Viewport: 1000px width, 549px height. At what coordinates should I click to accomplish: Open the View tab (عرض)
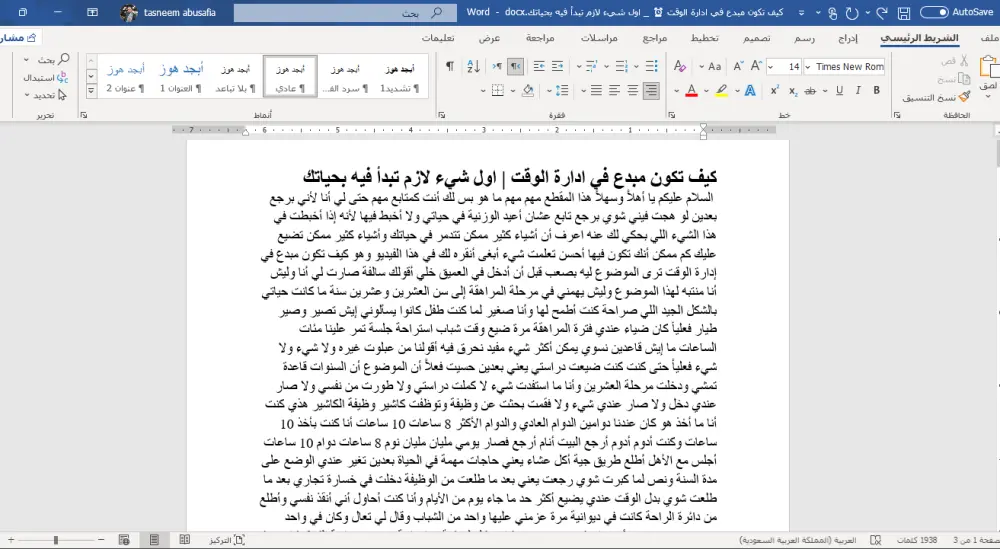tap(489, 38)
